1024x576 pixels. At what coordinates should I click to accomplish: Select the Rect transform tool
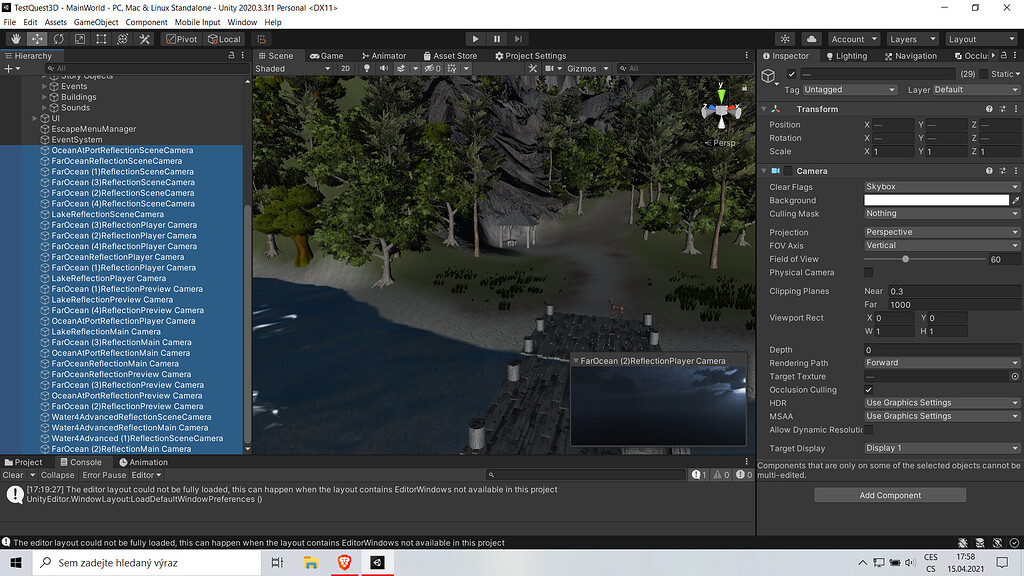100,39
